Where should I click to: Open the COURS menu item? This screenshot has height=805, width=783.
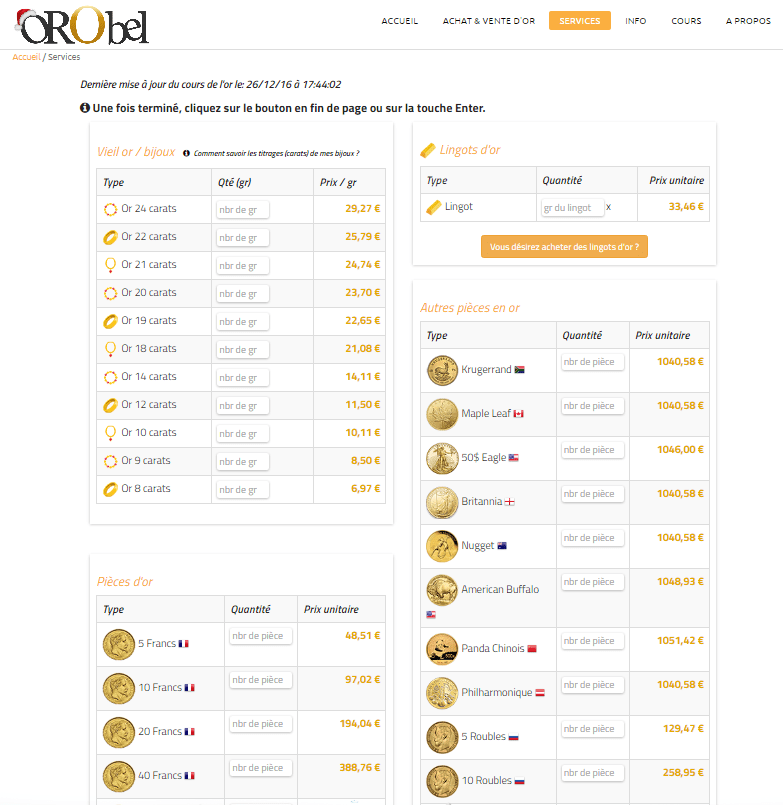click(686, 21)
